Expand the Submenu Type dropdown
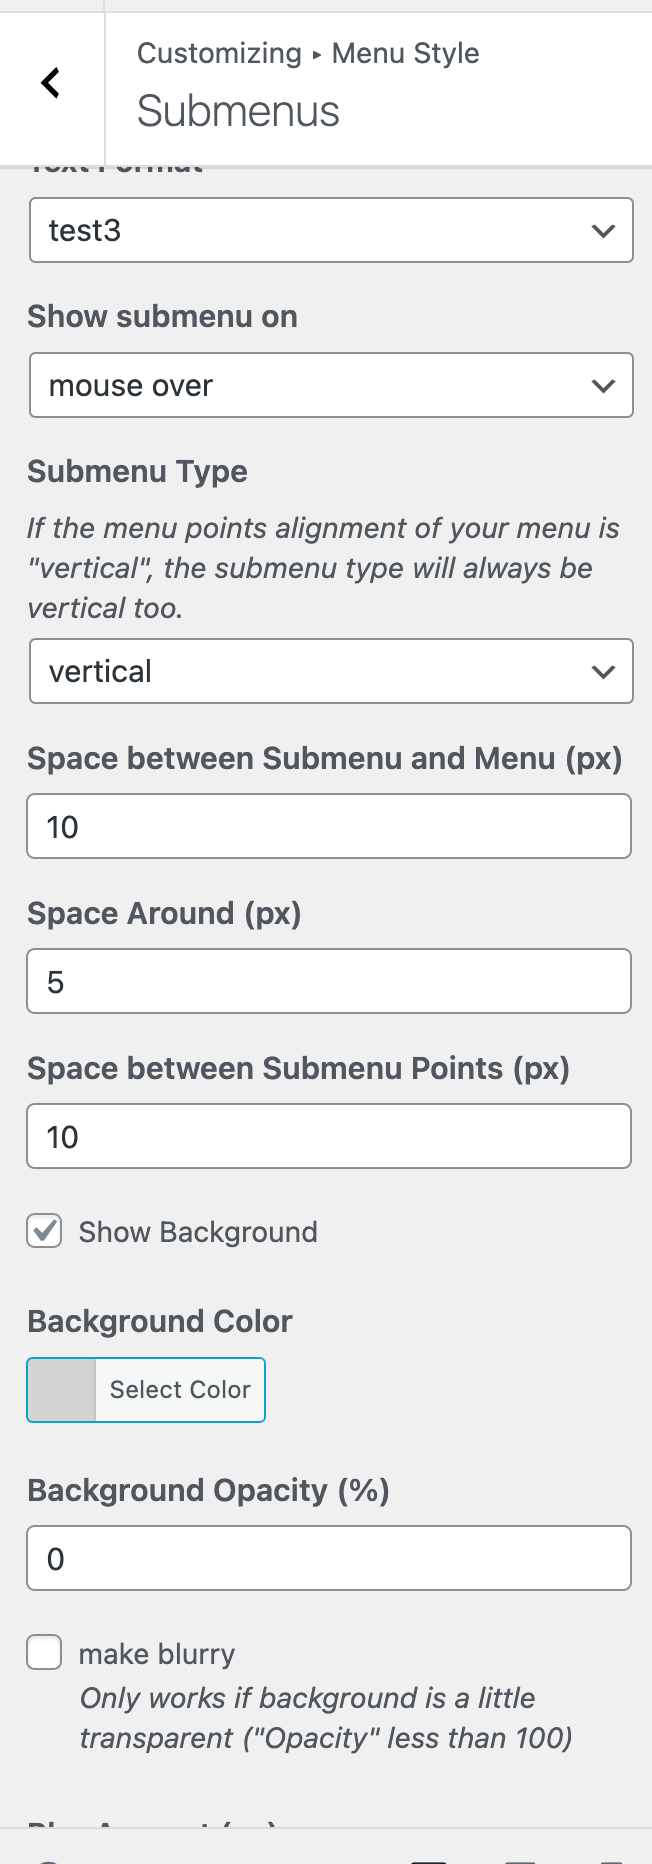This screenshot has height=1864, width=652. tap(310, 672)
